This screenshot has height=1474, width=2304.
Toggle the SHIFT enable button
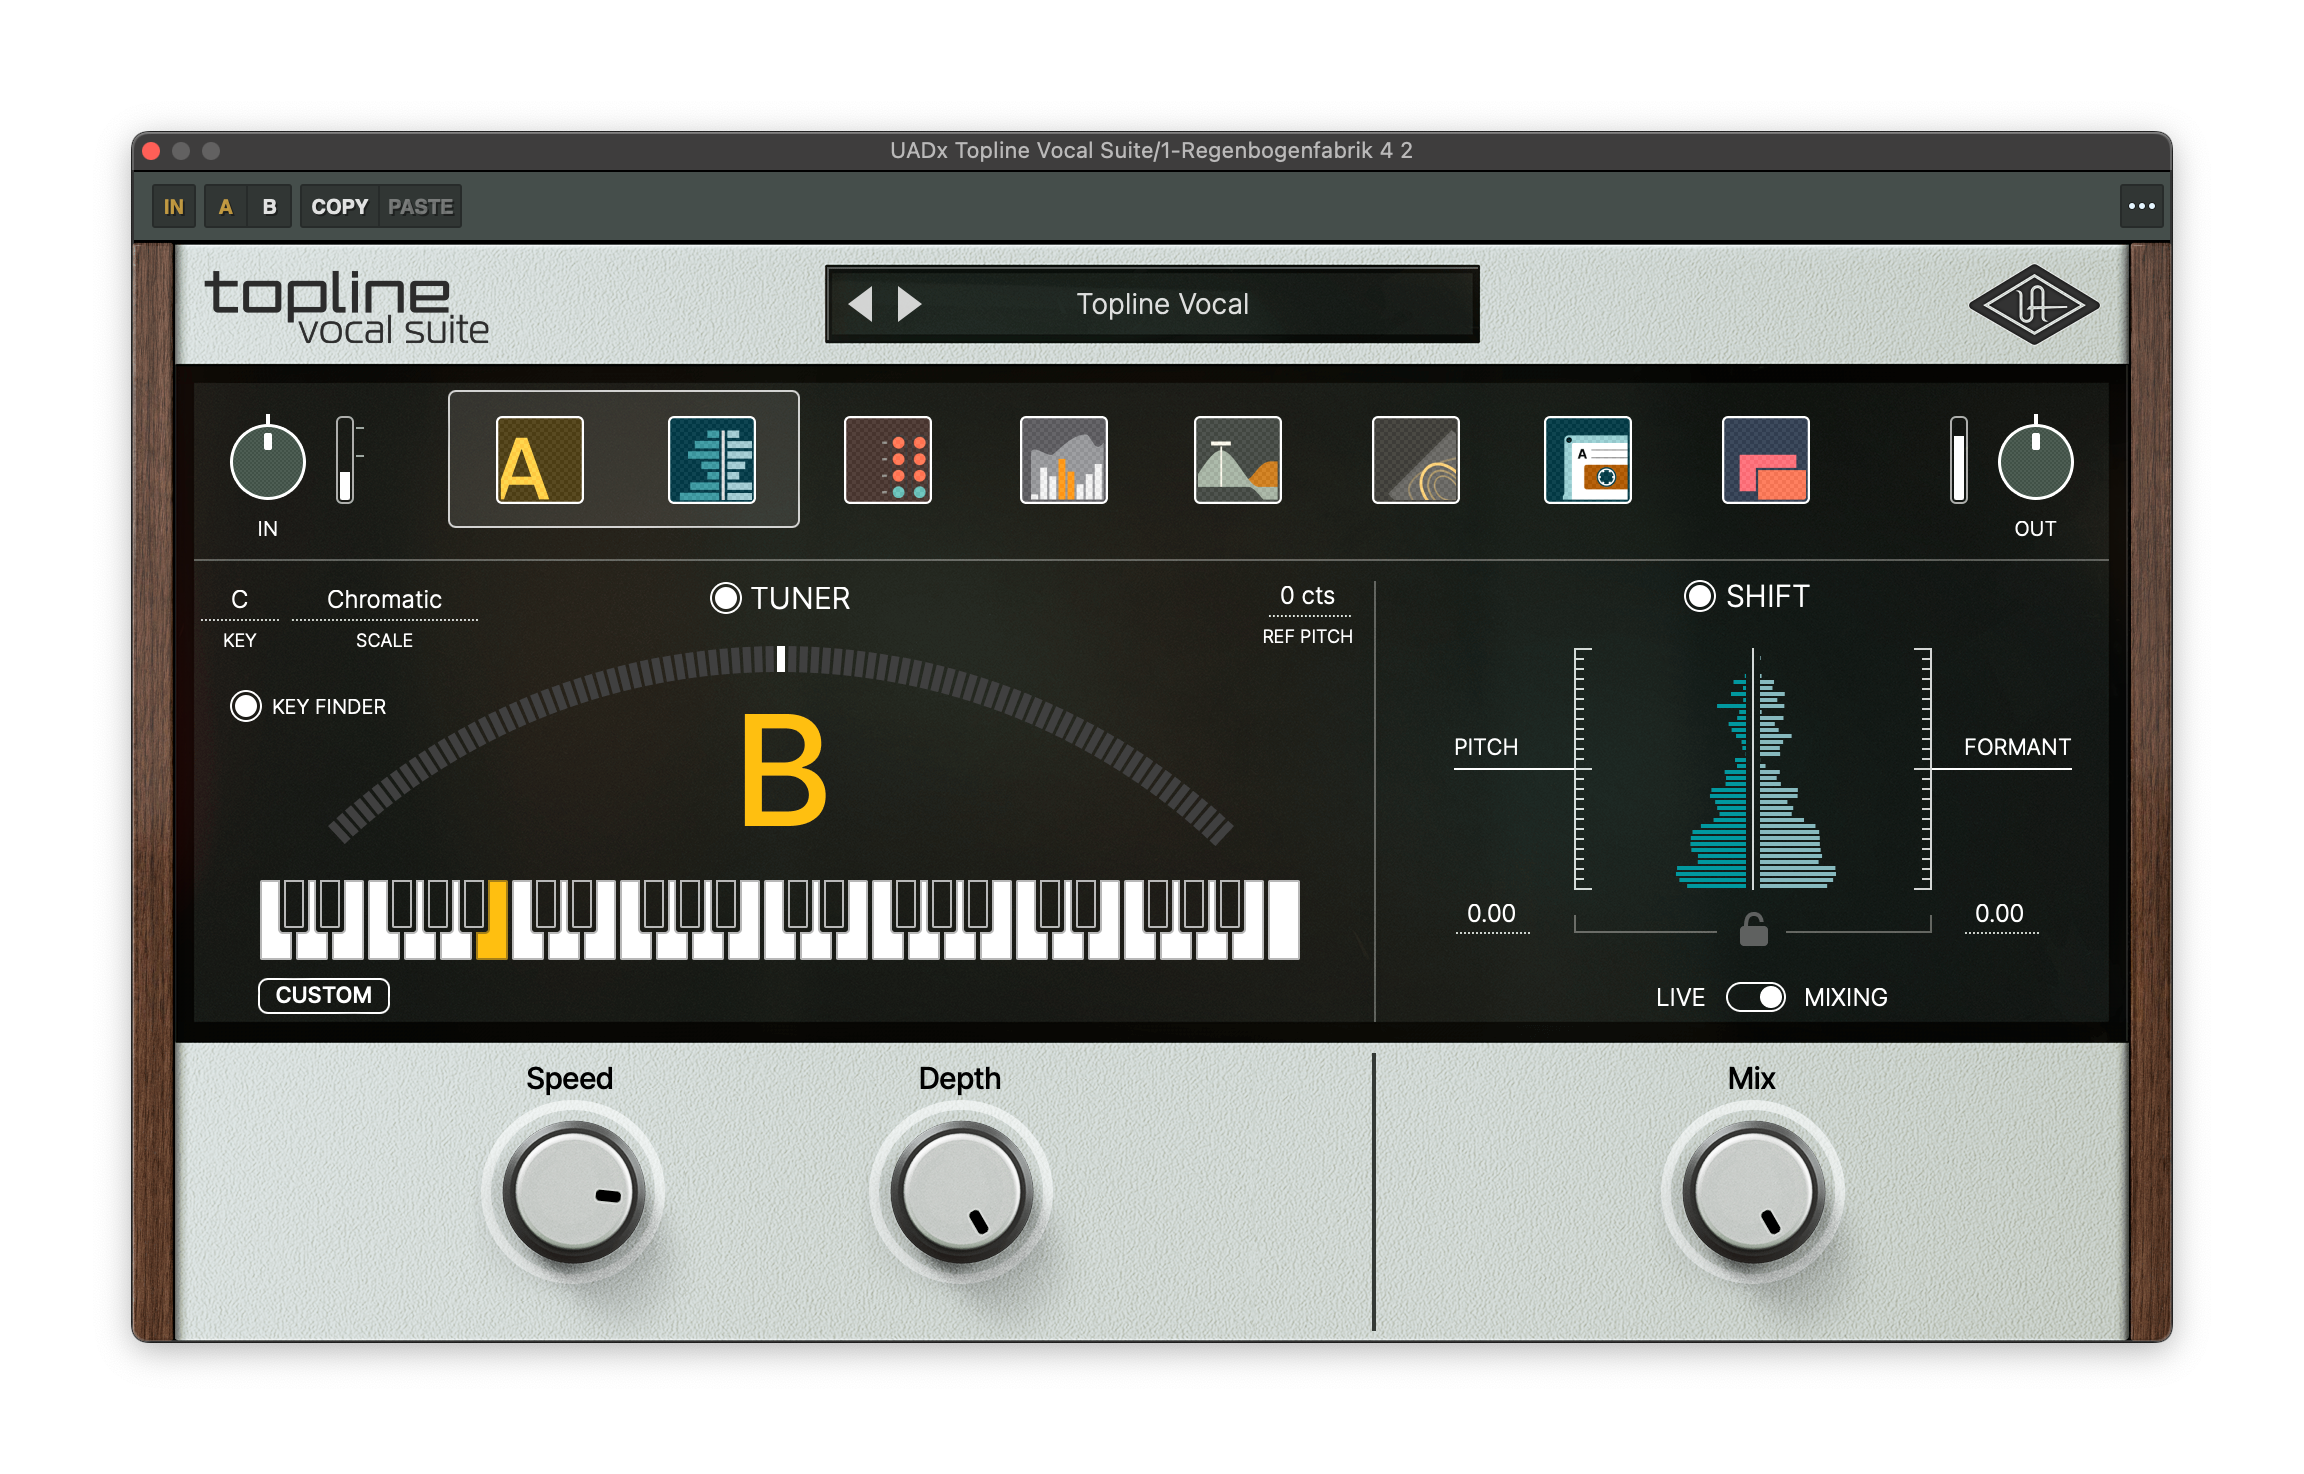(1699, 596)
